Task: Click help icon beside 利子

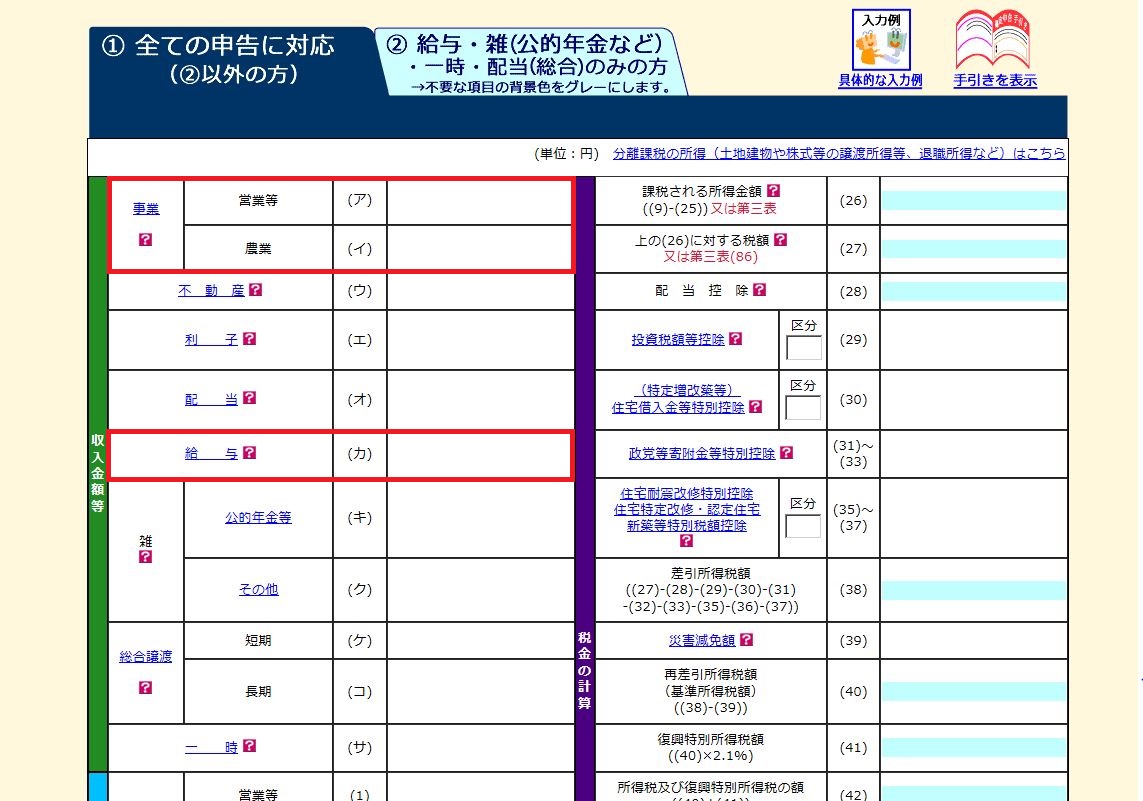Action: coord(249,339)
